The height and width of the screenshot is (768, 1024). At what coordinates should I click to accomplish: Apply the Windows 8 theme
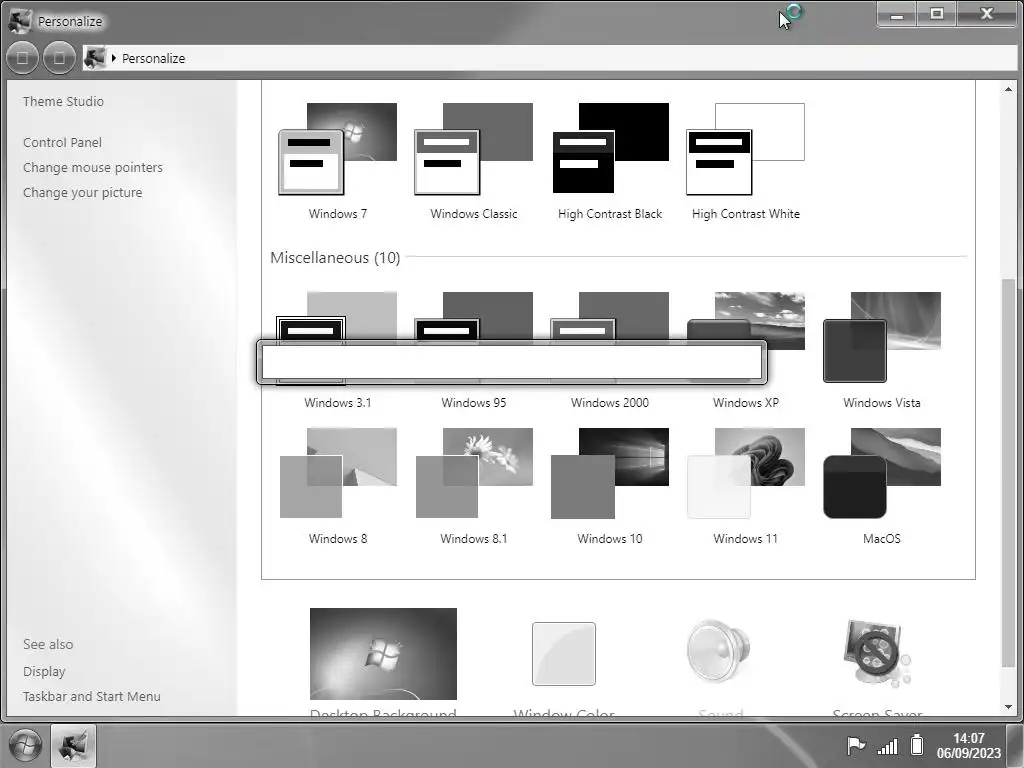point(338,487)
